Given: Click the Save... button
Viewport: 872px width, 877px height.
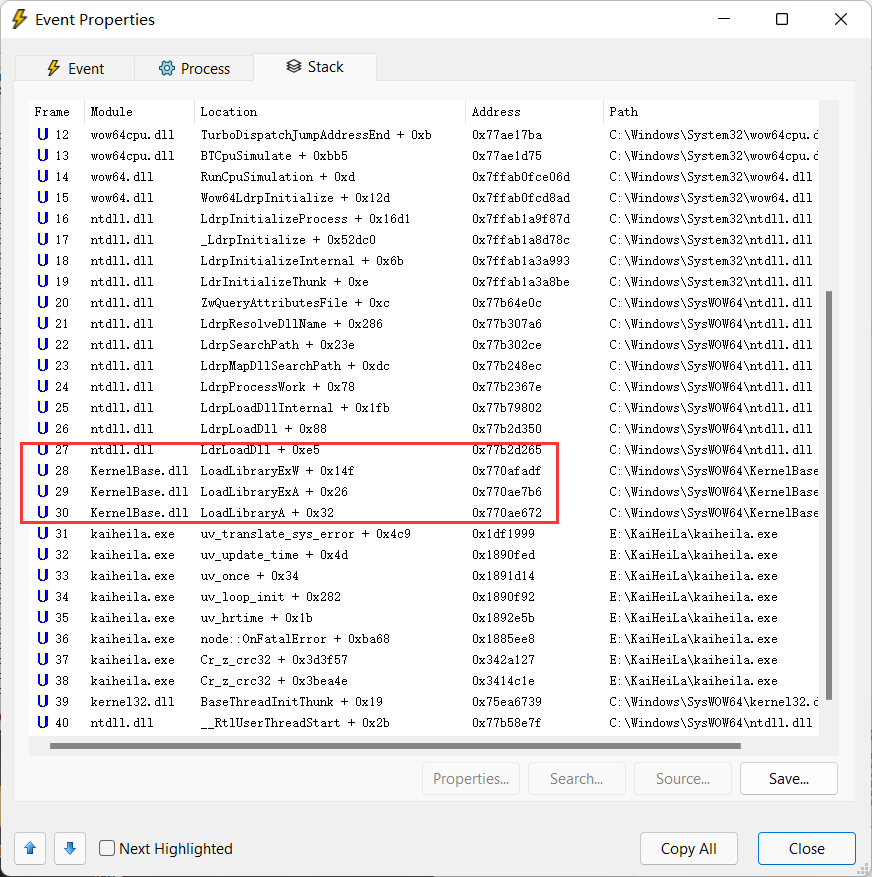Looking at the screenshot, I should pyautogui.click(x=789, y=779).
